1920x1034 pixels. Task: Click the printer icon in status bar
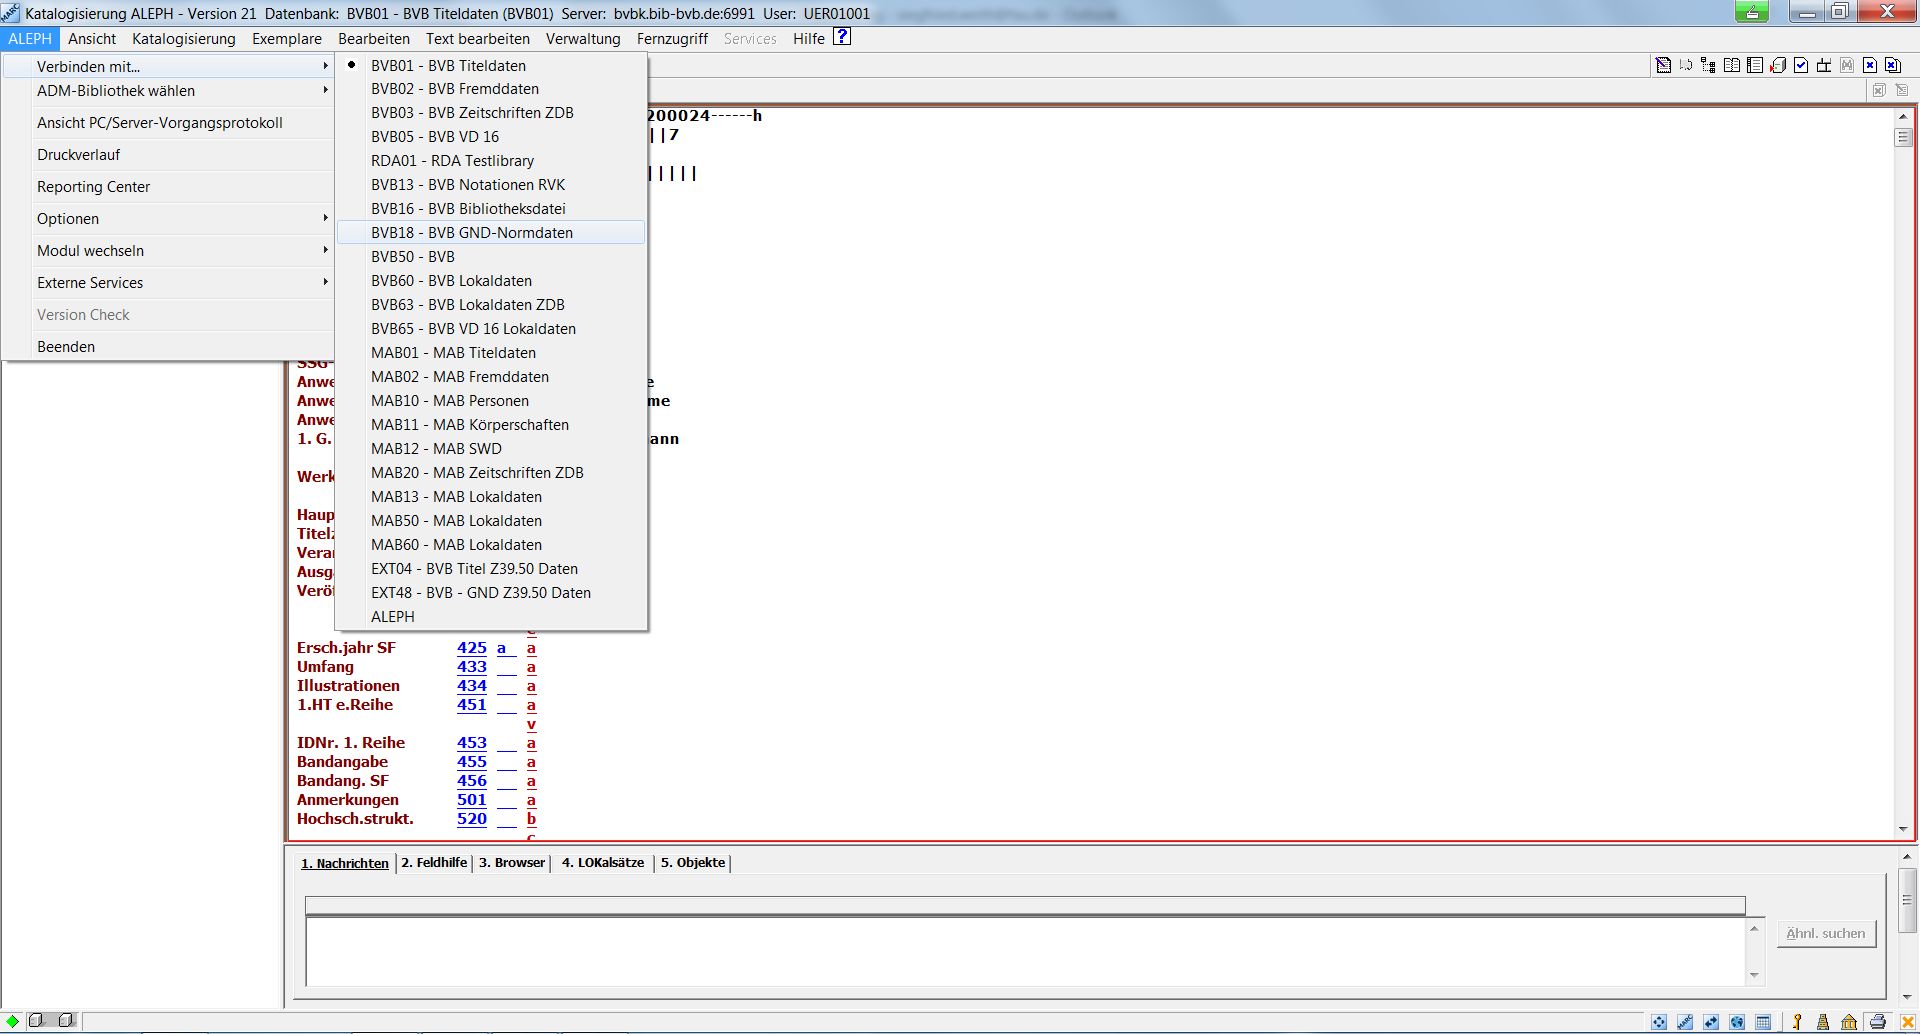(x=1877, y=1022)
